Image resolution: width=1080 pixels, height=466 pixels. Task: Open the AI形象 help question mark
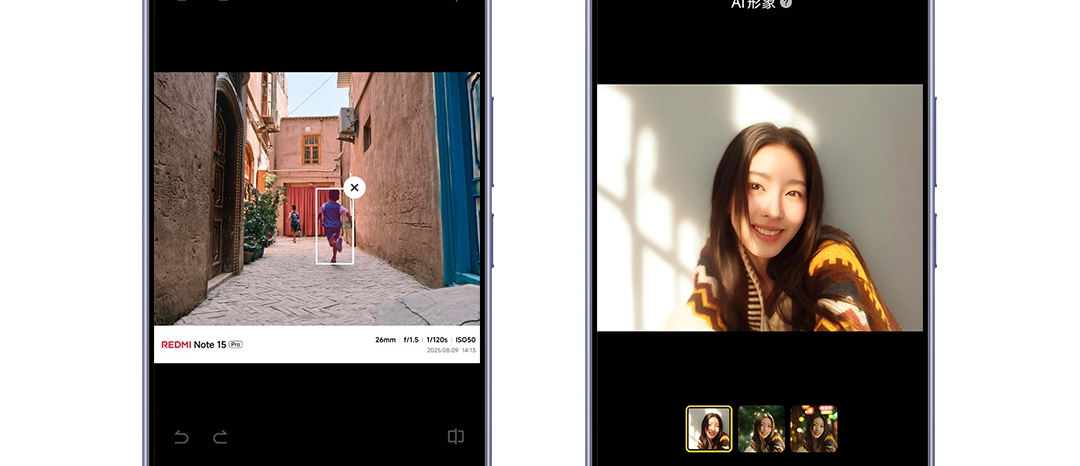click(787, 4)
